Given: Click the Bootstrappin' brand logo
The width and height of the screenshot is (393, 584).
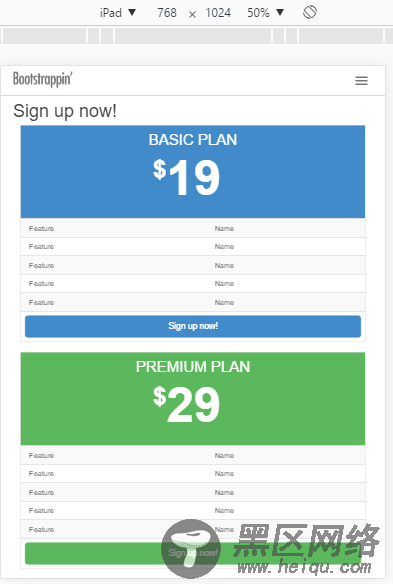Looking at the screenshot, I should pos(42,79).
